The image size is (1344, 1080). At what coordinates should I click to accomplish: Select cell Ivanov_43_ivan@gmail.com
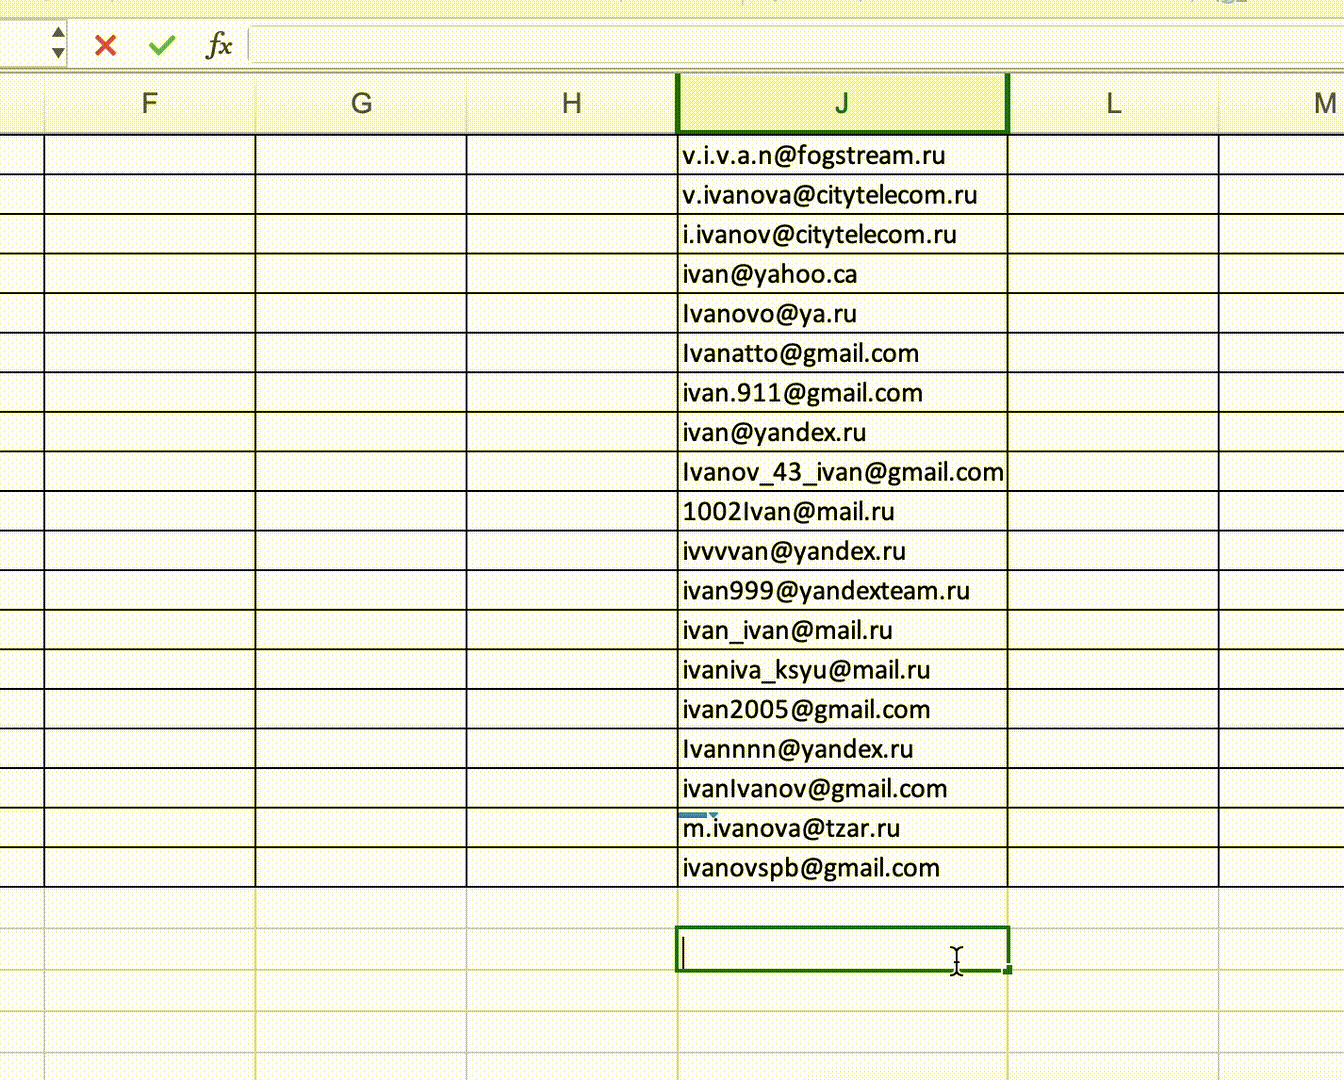[x=842, y=471]
